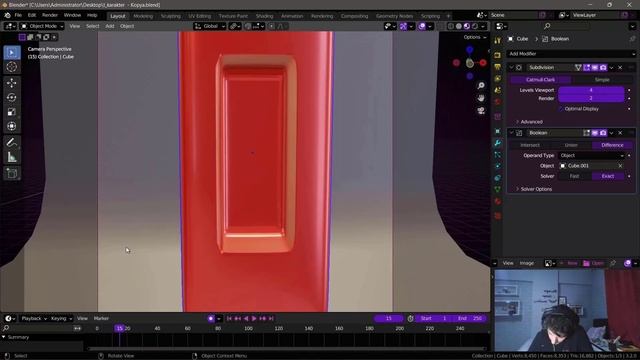Open Global transform orientation dropdown
The height and width of the screenshot is (360, 640).
(210, 26)
